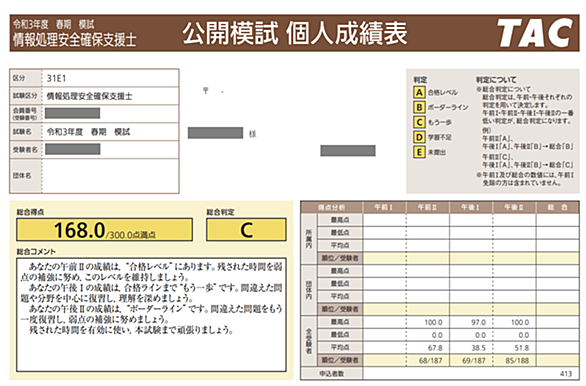Click the redacted 受験者名 field
Viewport: 586px width, 386px height.
pos(73,149)
